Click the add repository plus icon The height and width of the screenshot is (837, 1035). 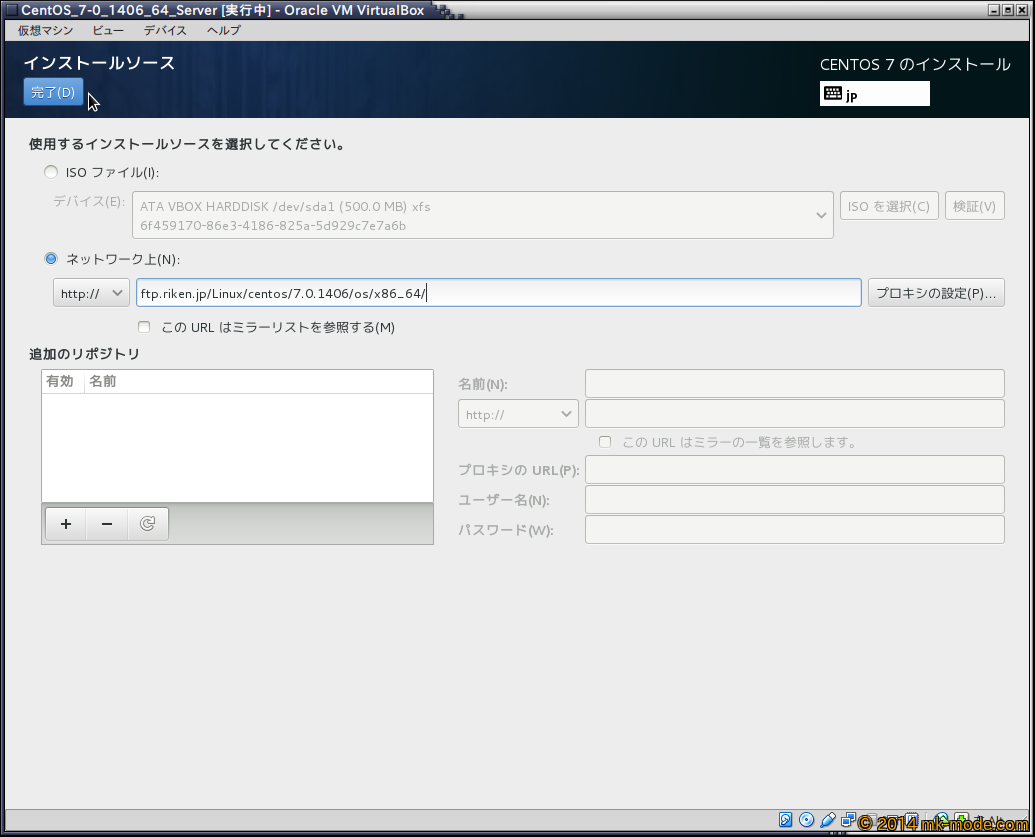66,524
